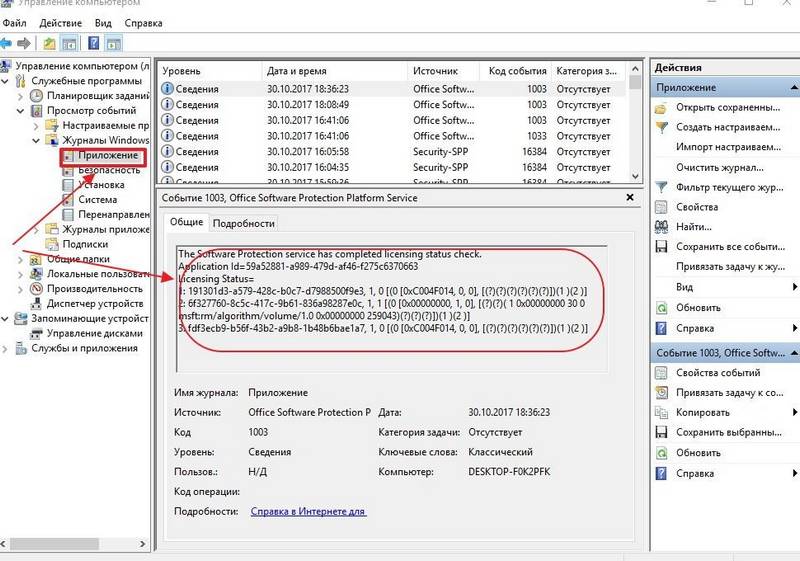The width and height of the screenshot is (800, 561).
Task: Collapse the Приложение actions section header
Action: click(x=794, y=88)
